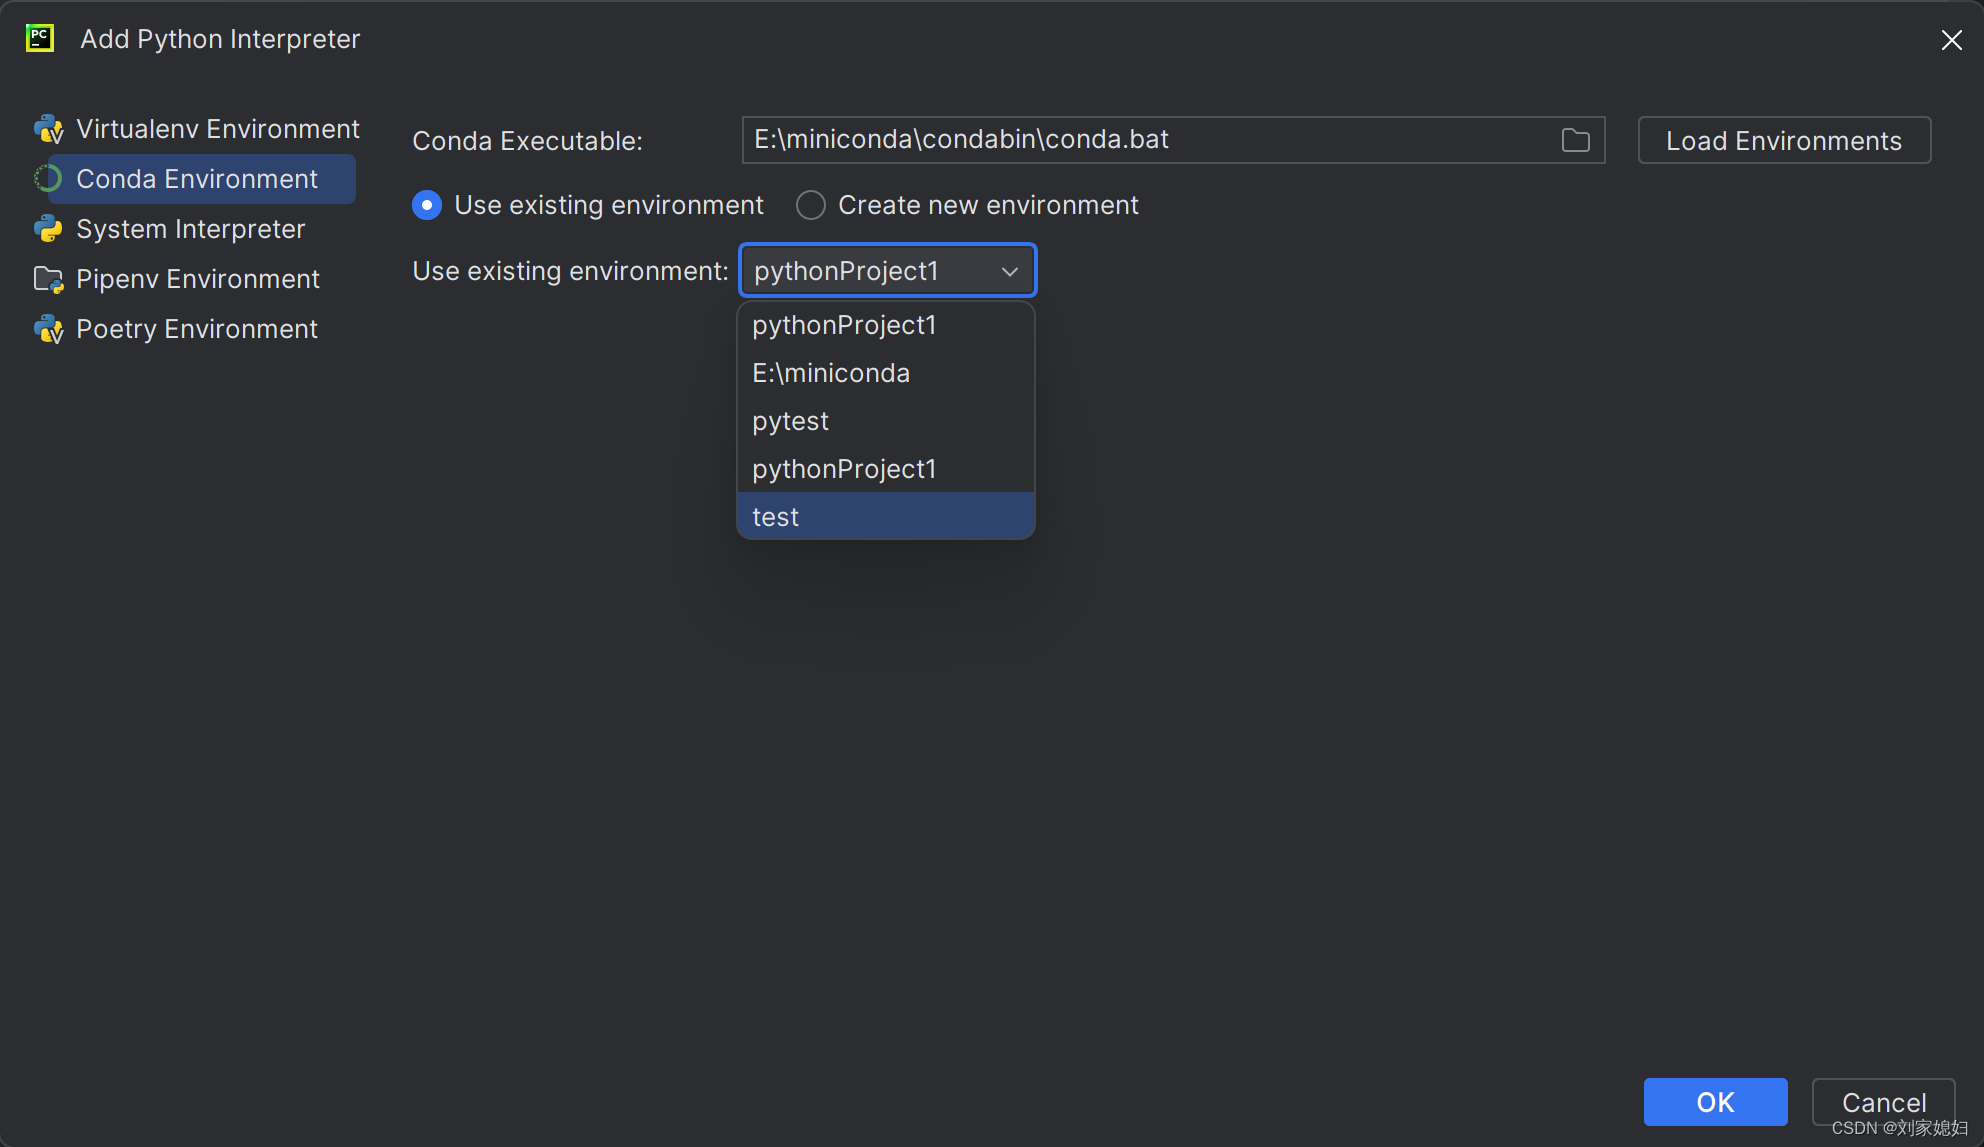Browse for conda executable with folder icon
1984x1147 pixels.
pyautogui.click(x=1575, y=140)
